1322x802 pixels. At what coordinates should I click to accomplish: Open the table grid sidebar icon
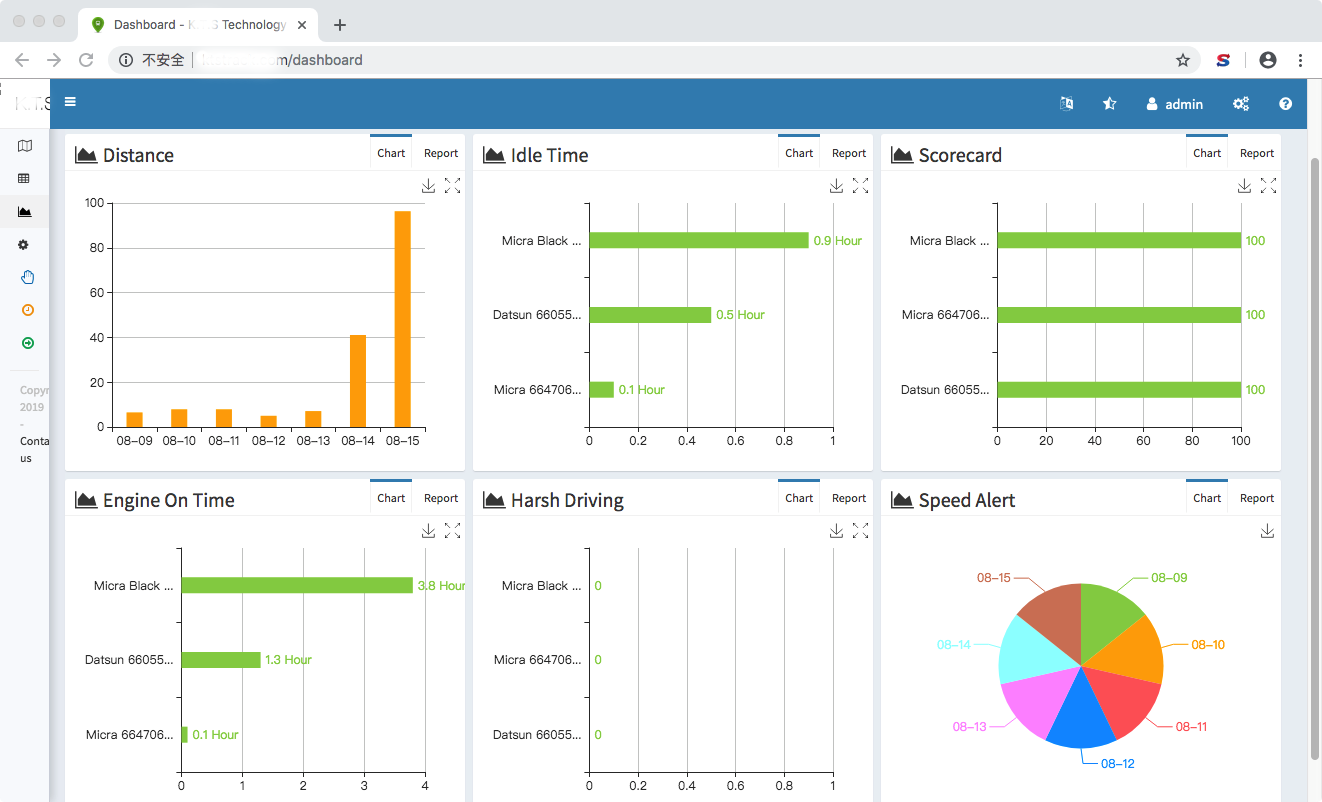point(25,178)
